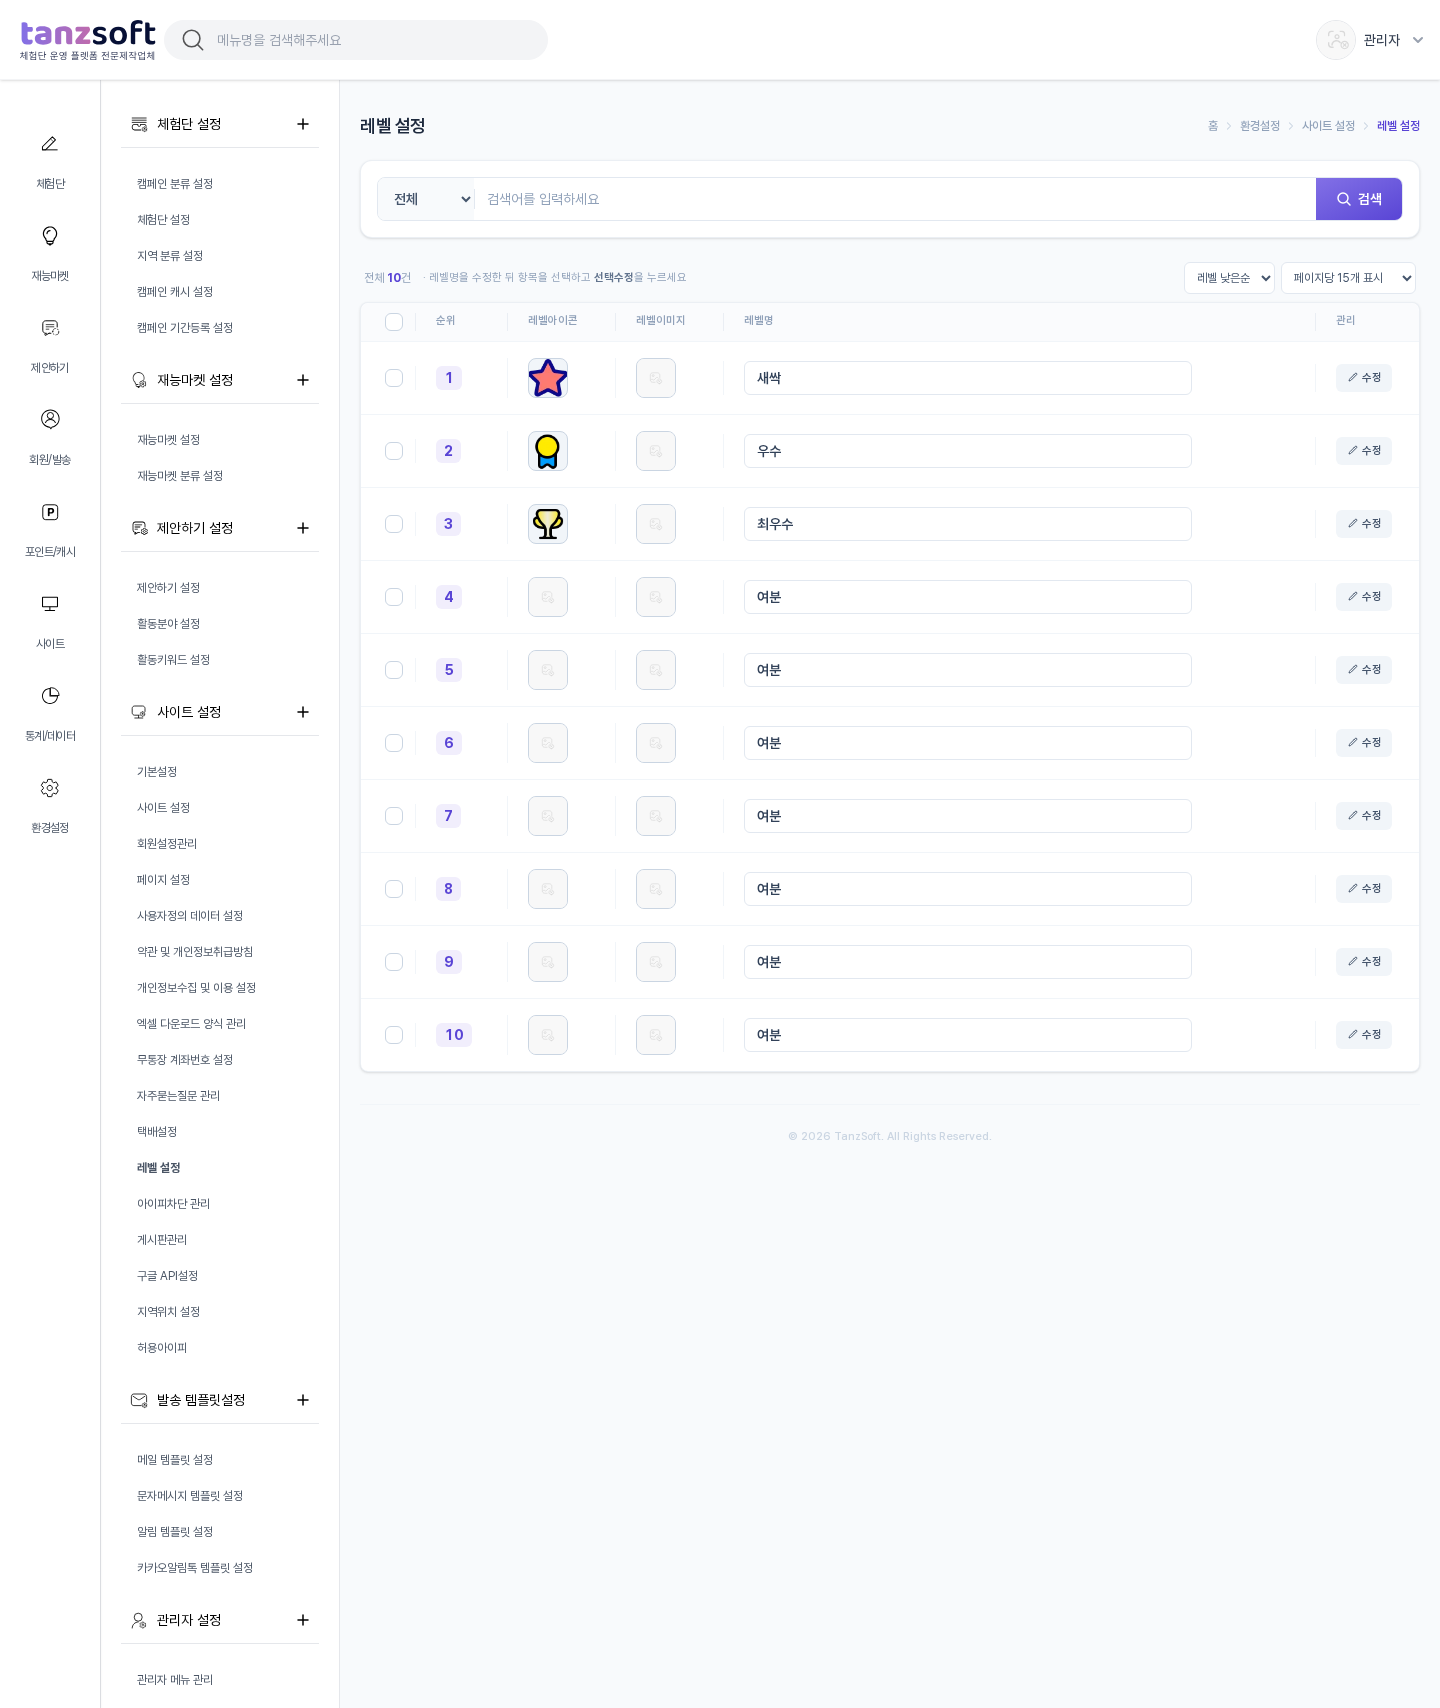Open the 사이트 monitor icon in left rail
Screen dimensions: 1440x1708
[49, 604]
